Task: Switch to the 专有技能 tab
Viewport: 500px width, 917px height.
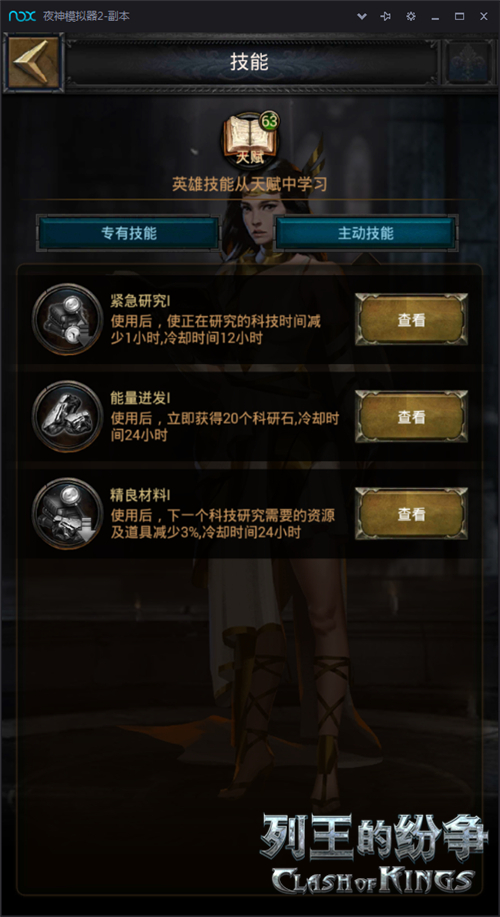Action: pos(128,233)
